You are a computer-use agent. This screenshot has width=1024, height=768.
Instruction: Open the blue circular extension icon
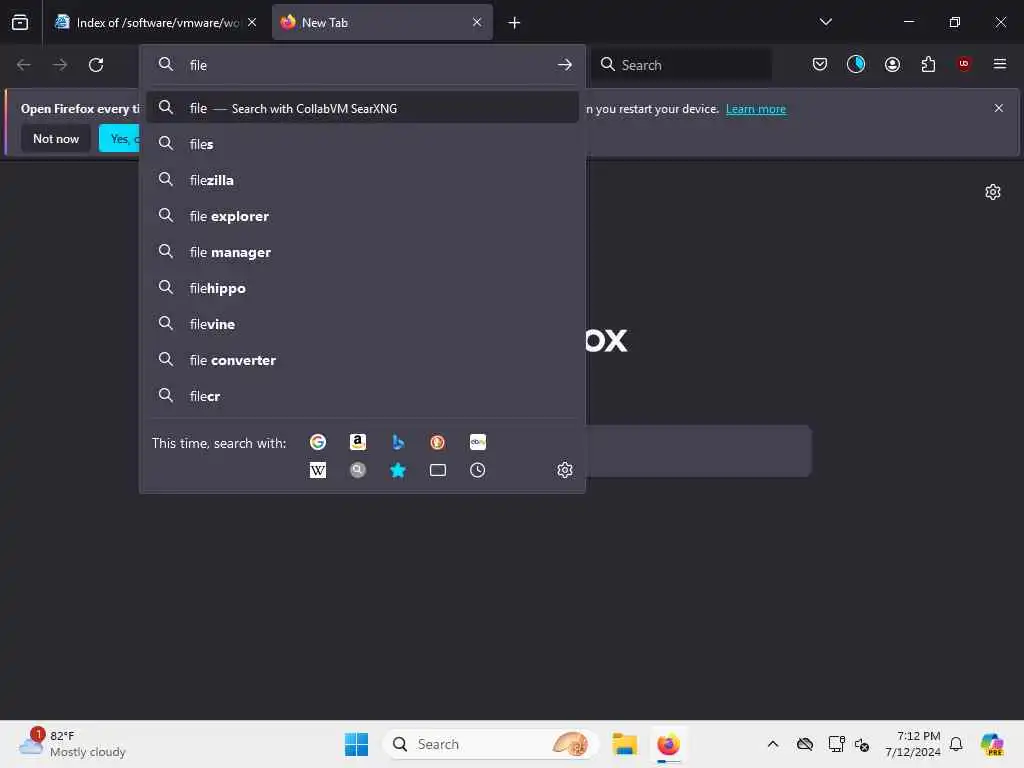856,64
